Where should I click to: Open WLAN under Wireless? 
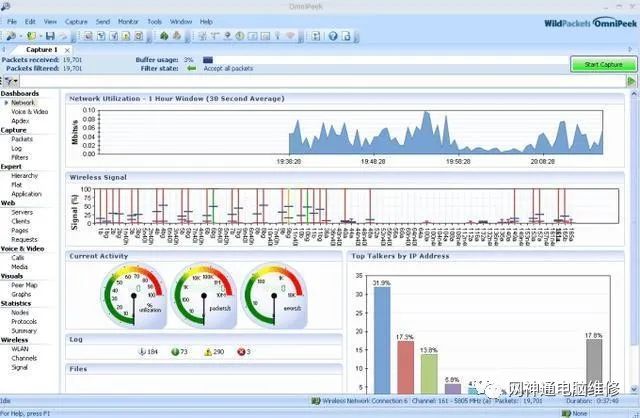point(20,349)
